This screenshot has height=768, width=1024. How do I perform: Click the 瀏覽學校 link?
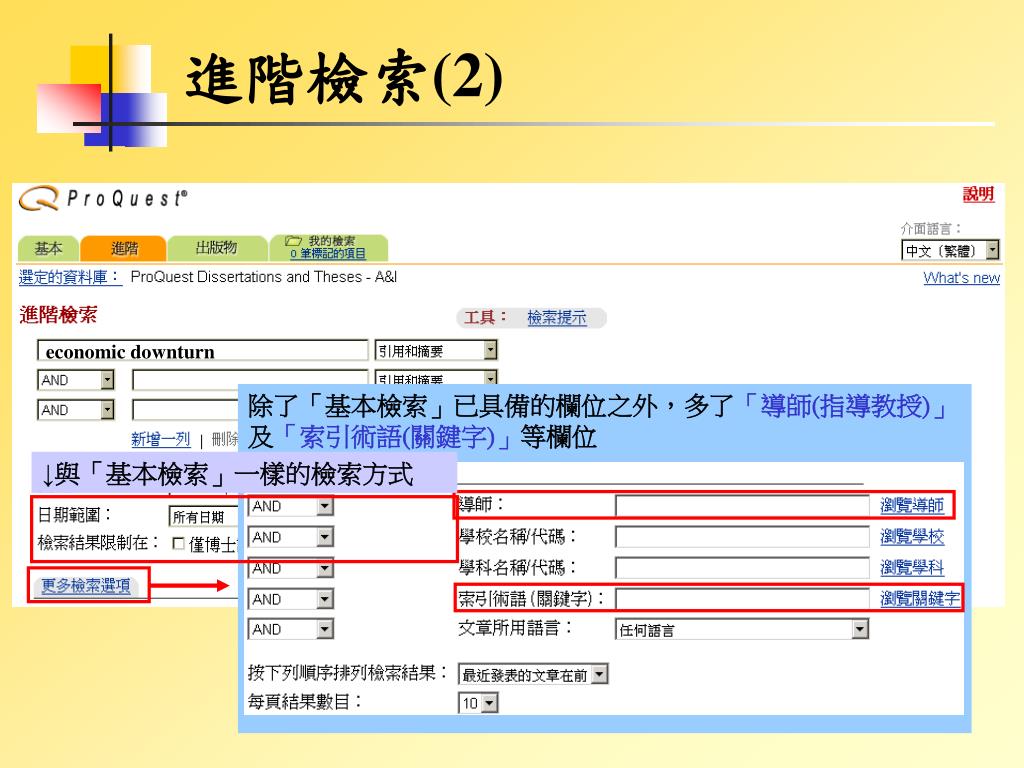point(912,536)
